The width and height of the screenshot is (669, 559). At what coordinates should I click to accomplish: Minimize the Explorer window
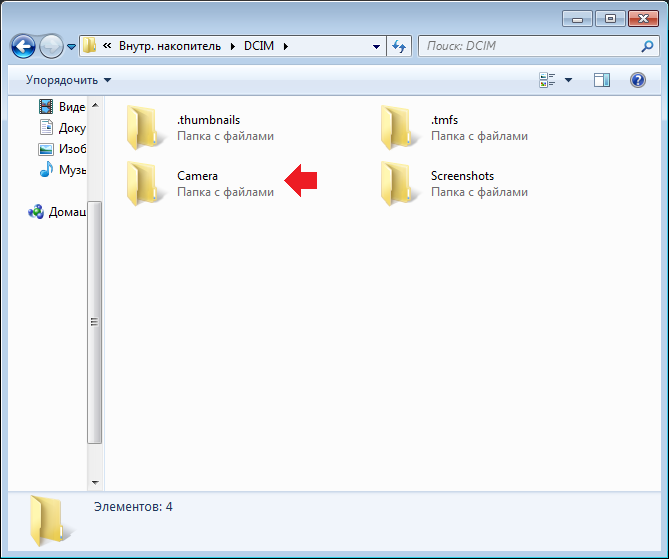[x=577, y=19]
